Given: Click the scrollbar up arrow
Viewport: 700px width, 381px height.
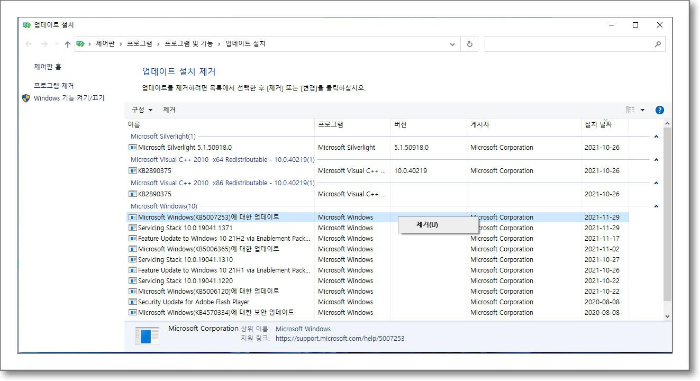Looking at the screenshot, I should pyautogui.click(x=667, y=124).
